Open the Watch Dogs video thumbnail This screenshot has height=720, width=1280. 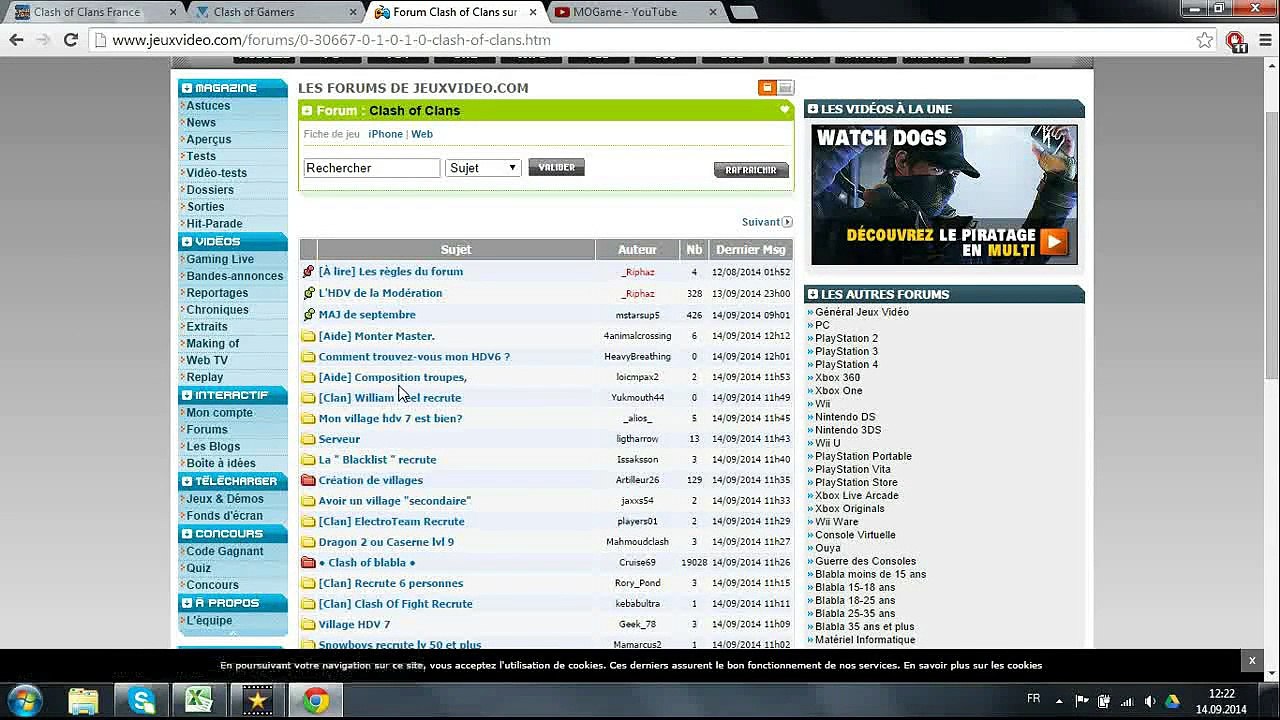tap(944, 195)
